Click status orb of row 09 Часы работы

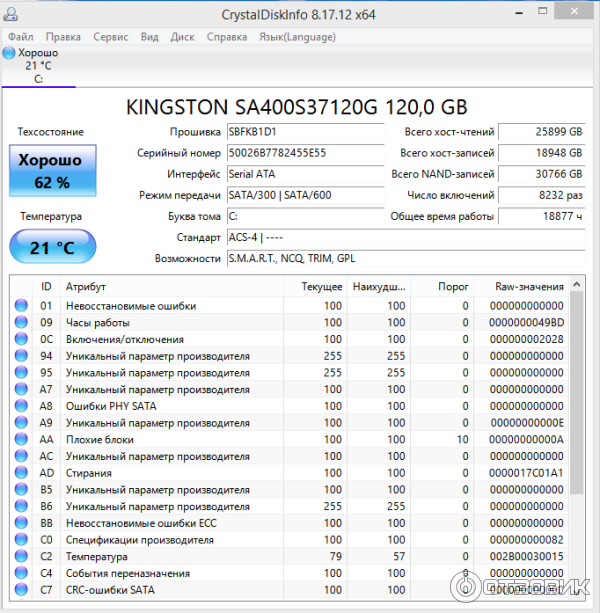tap(21, 322)
